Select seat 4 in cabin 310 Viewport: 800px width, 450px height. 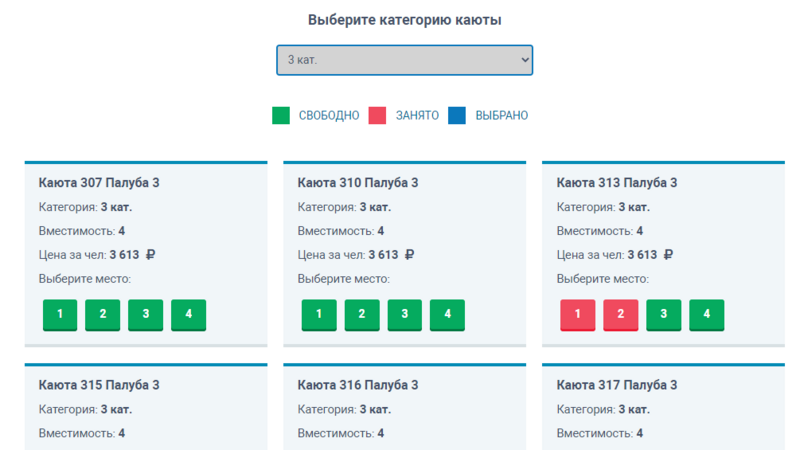[447, 315]
